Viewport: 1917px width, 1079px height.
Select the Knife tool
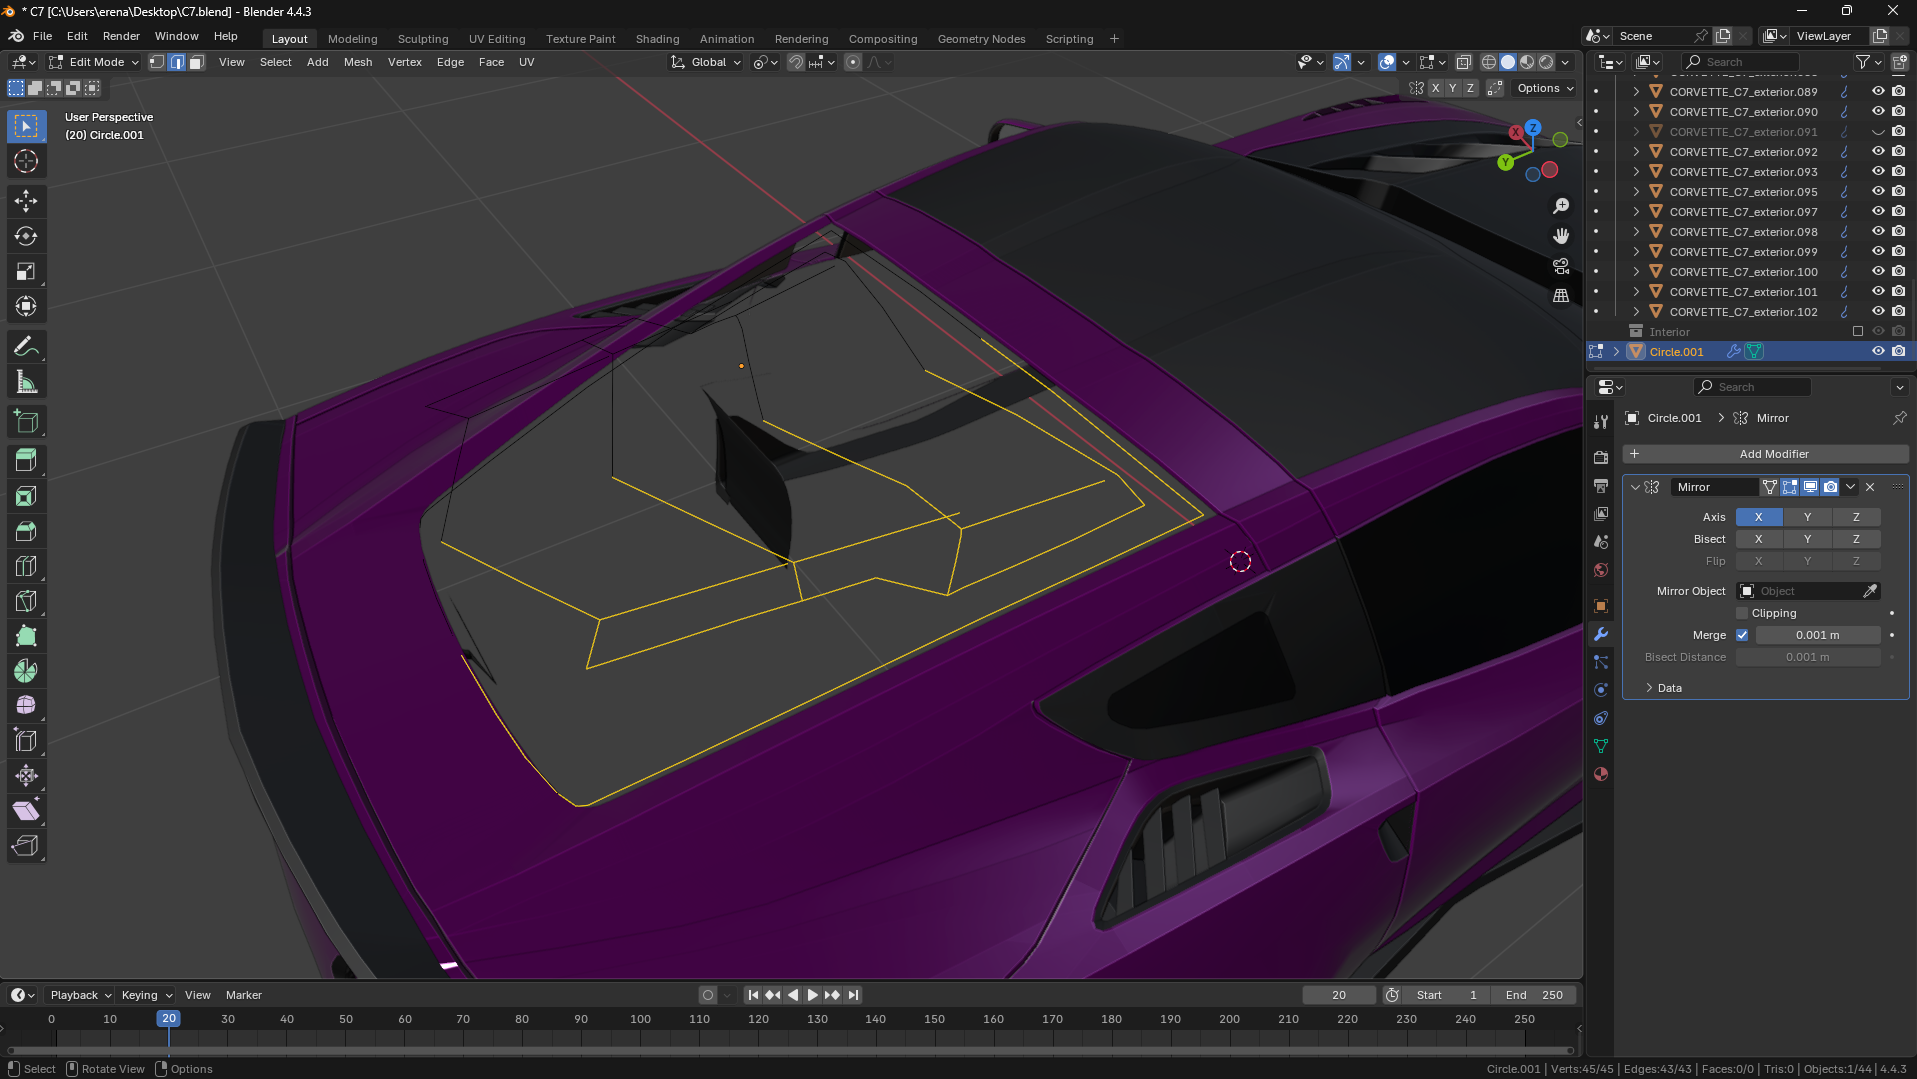click(x=26, y=601)
